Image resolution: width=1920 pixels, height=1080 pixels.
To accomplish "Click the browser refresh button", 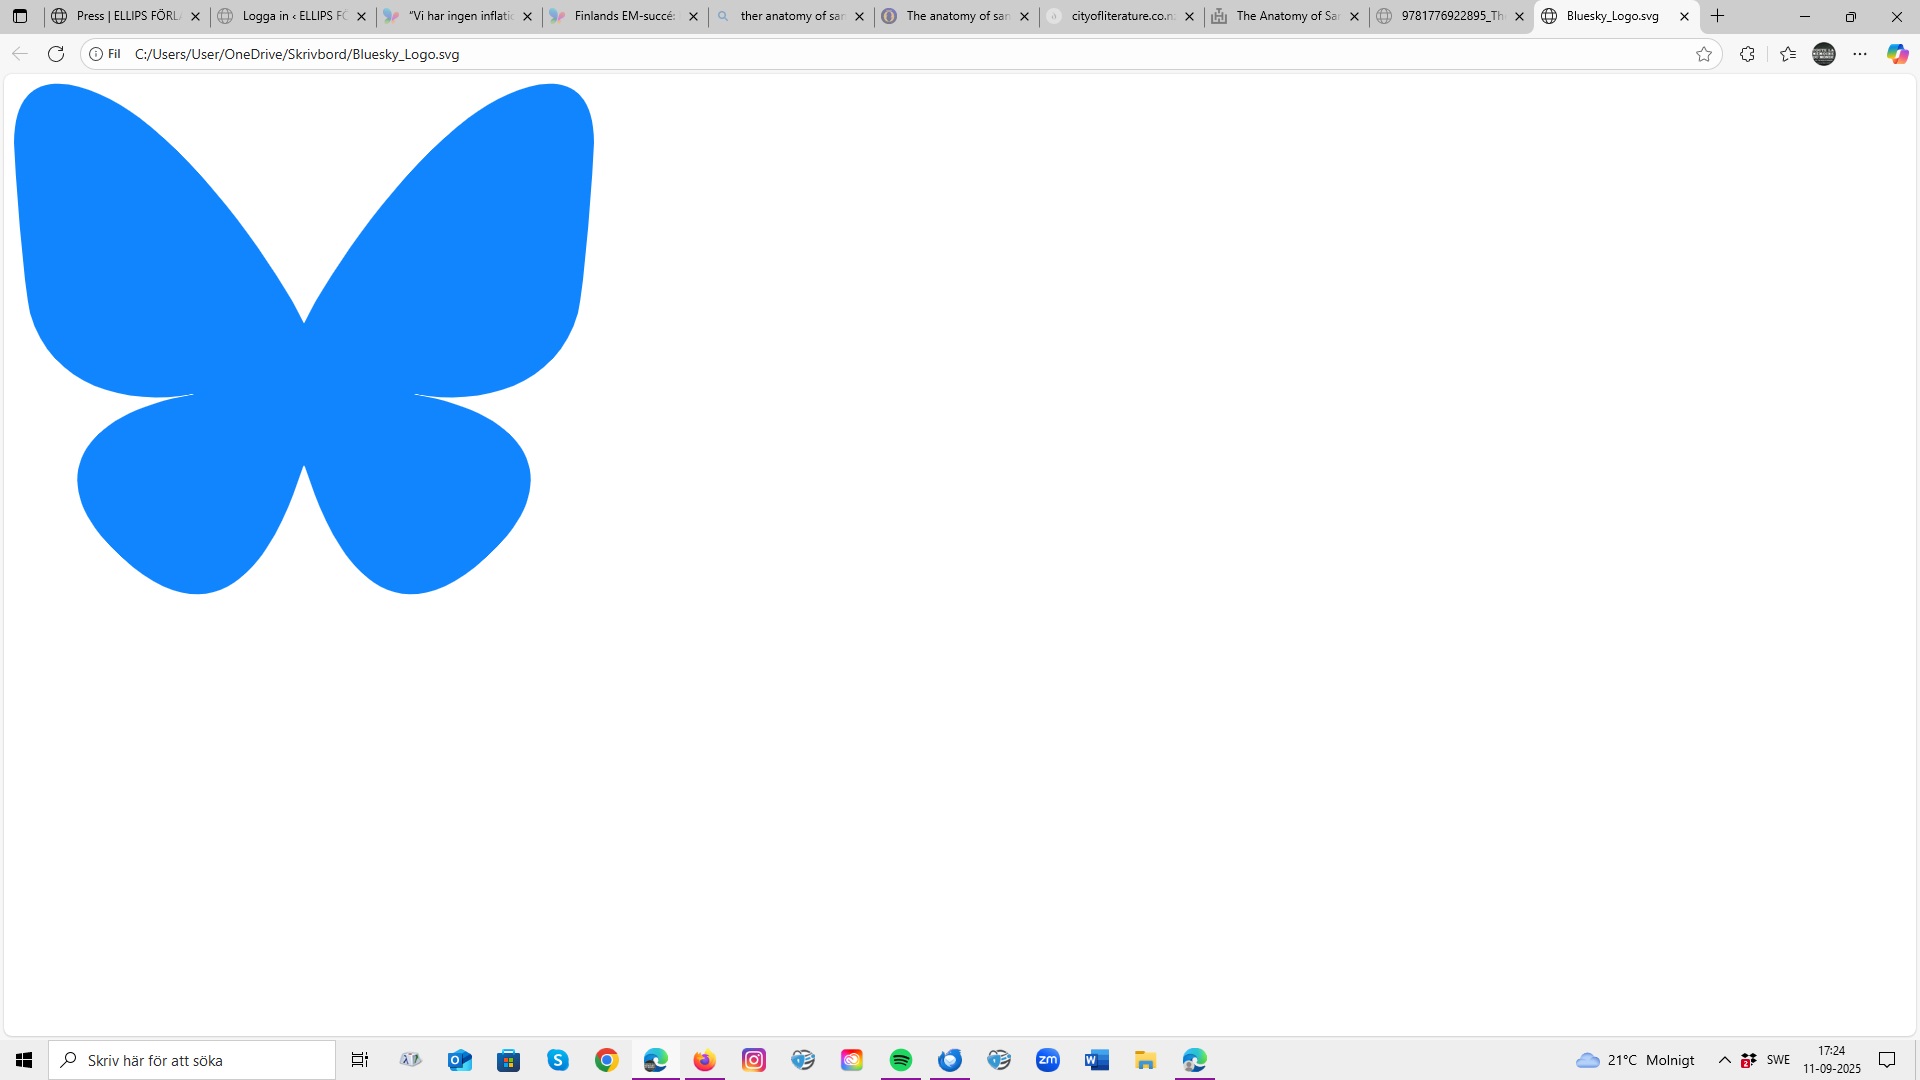I will (56, 54).
